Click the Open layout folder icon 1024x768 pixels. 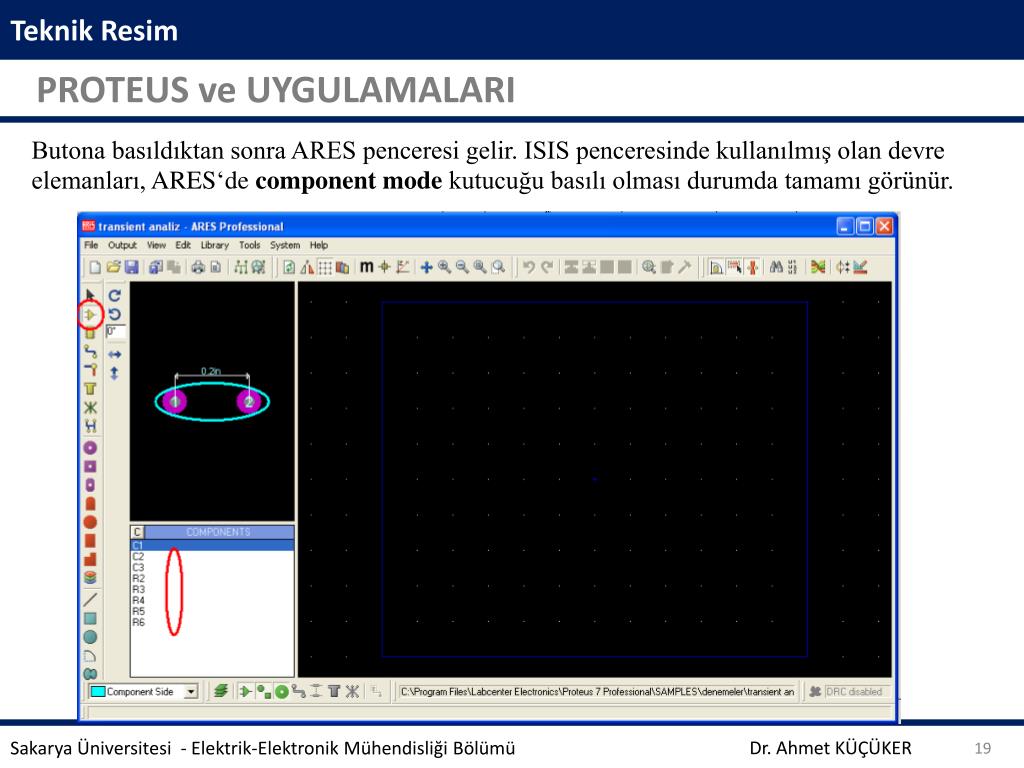(x=114, y=267)
